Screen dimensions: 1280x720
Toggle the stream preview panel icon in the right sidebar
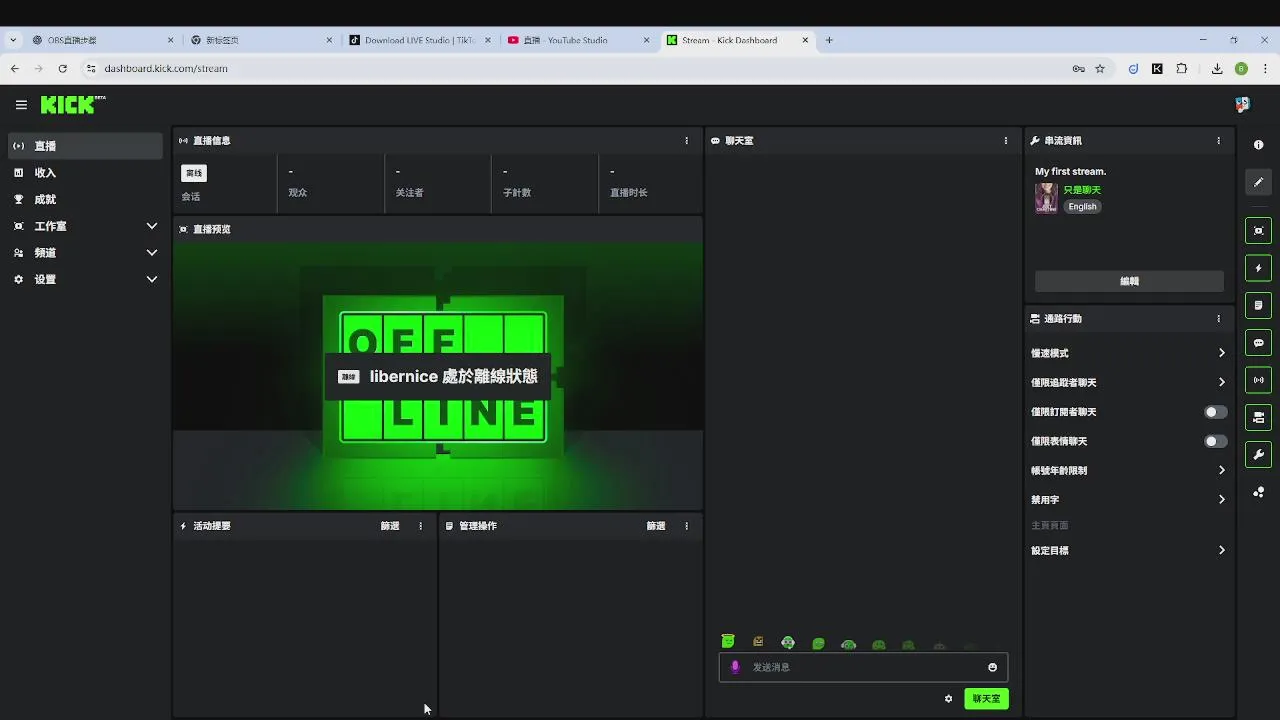[x=1258, y=231]
